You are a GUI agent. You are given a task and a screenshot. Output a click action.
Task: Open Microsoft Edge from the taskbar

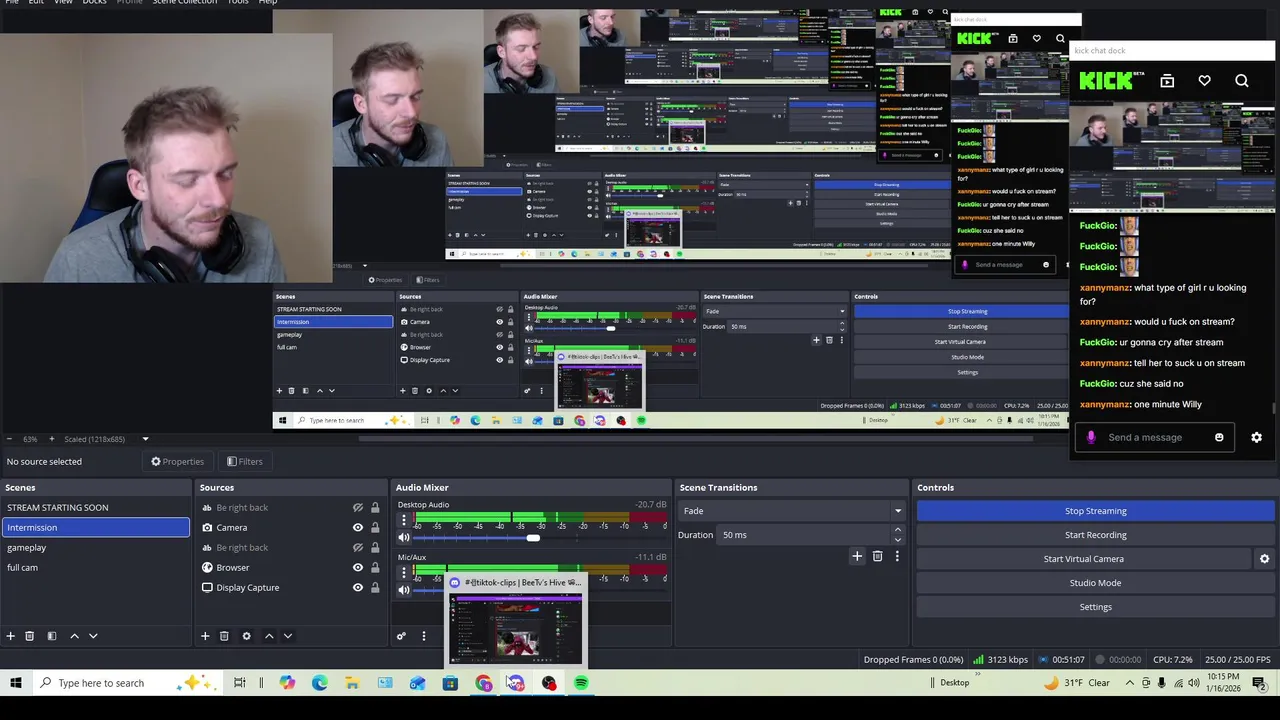click(319, 683)
